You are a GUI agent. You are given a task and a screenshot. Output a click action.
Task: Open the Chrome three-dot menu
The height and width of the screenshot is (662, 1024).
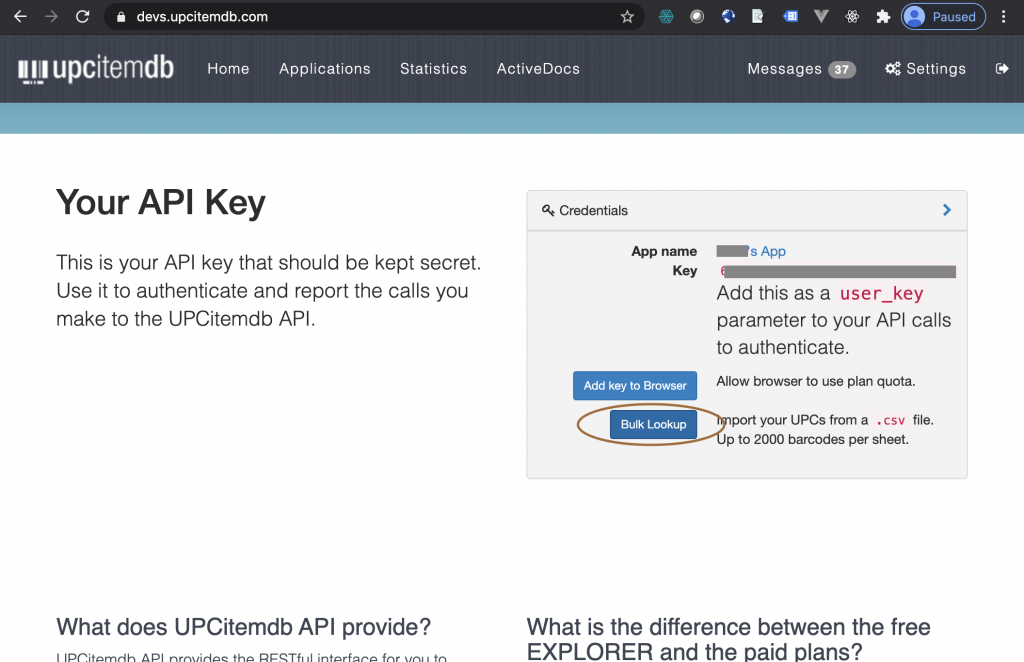pos(1004,17)
